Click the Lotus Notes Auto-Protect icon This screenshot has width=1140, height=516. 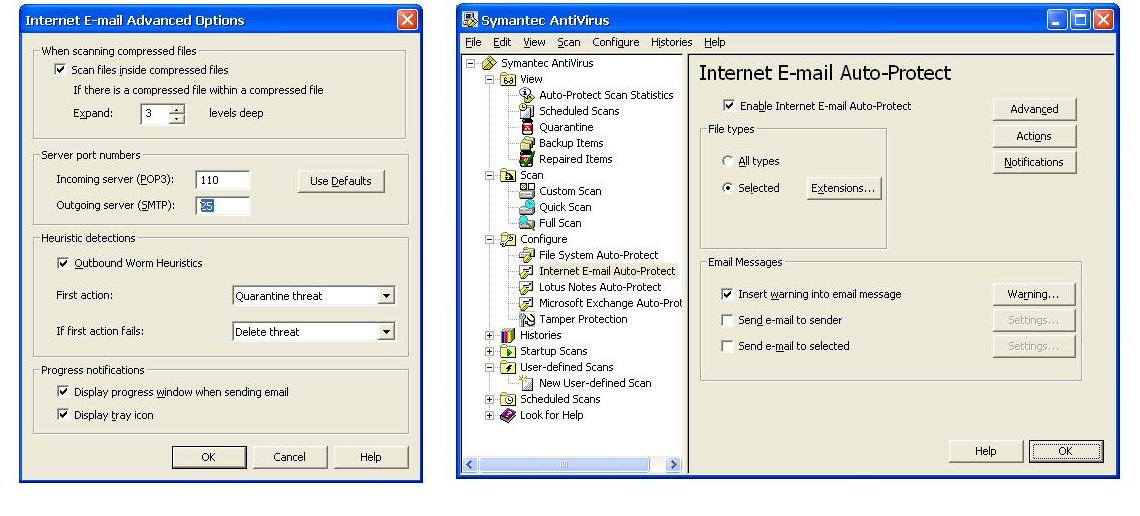click(527, 287)
